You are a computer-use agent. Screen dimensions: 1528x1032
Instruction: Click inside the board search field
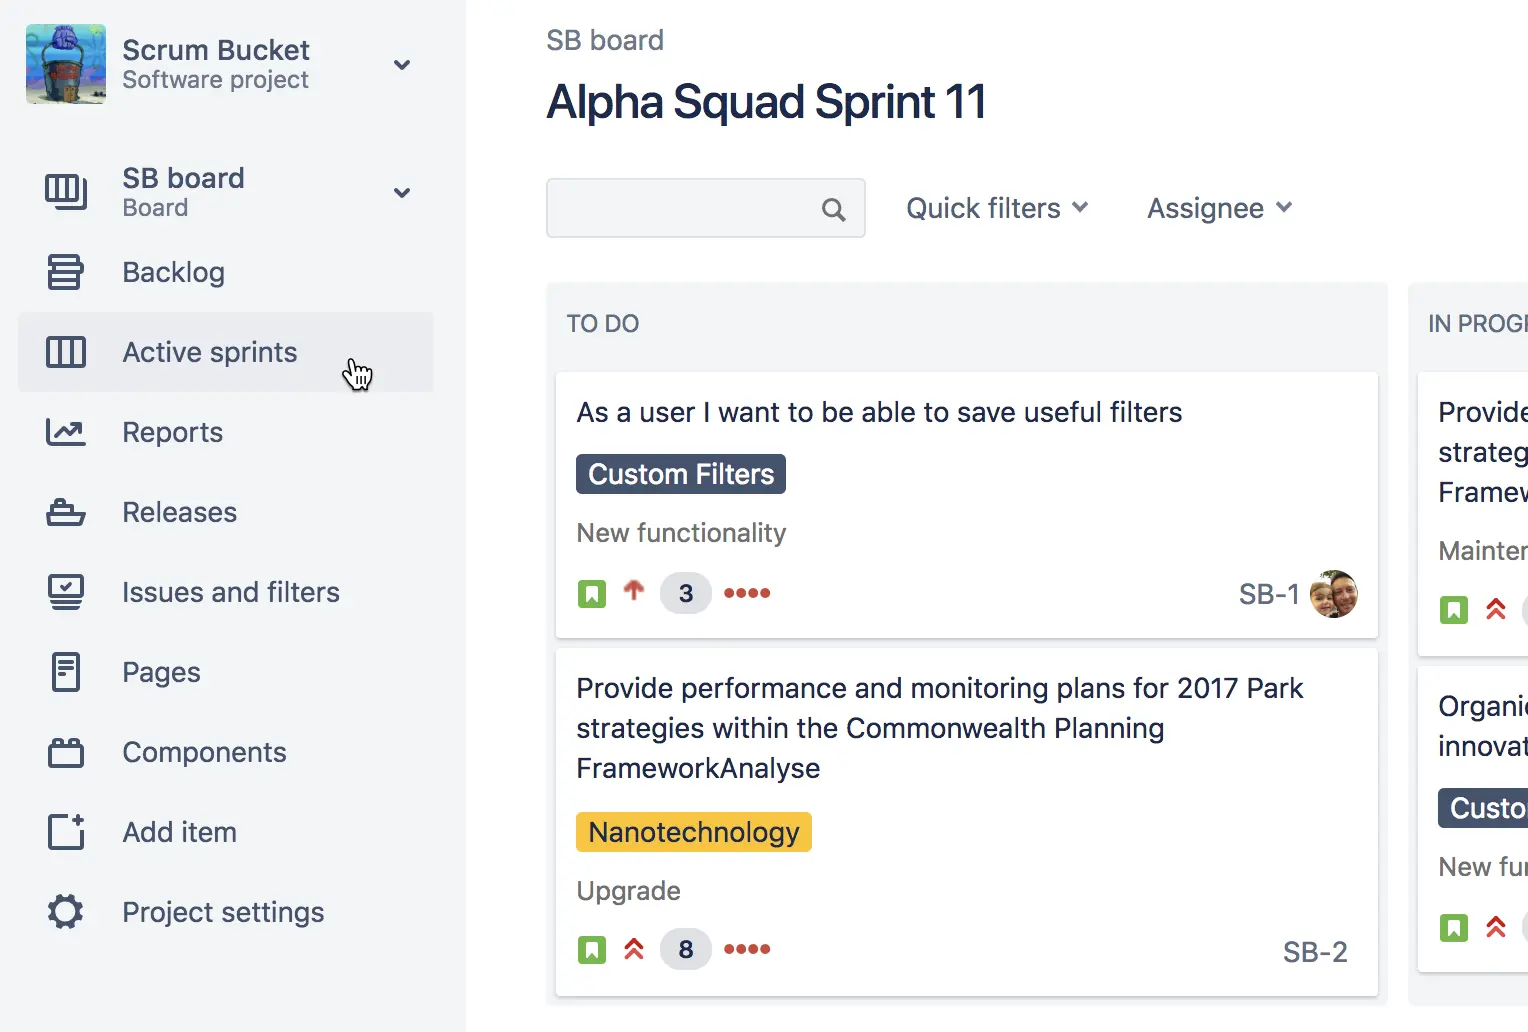tap(690, 208)
